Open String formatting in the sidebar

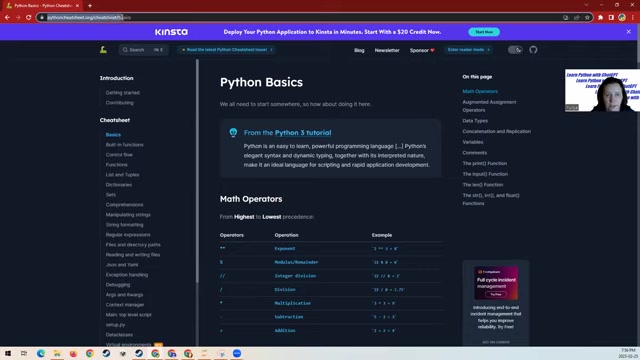coord(124,225)
